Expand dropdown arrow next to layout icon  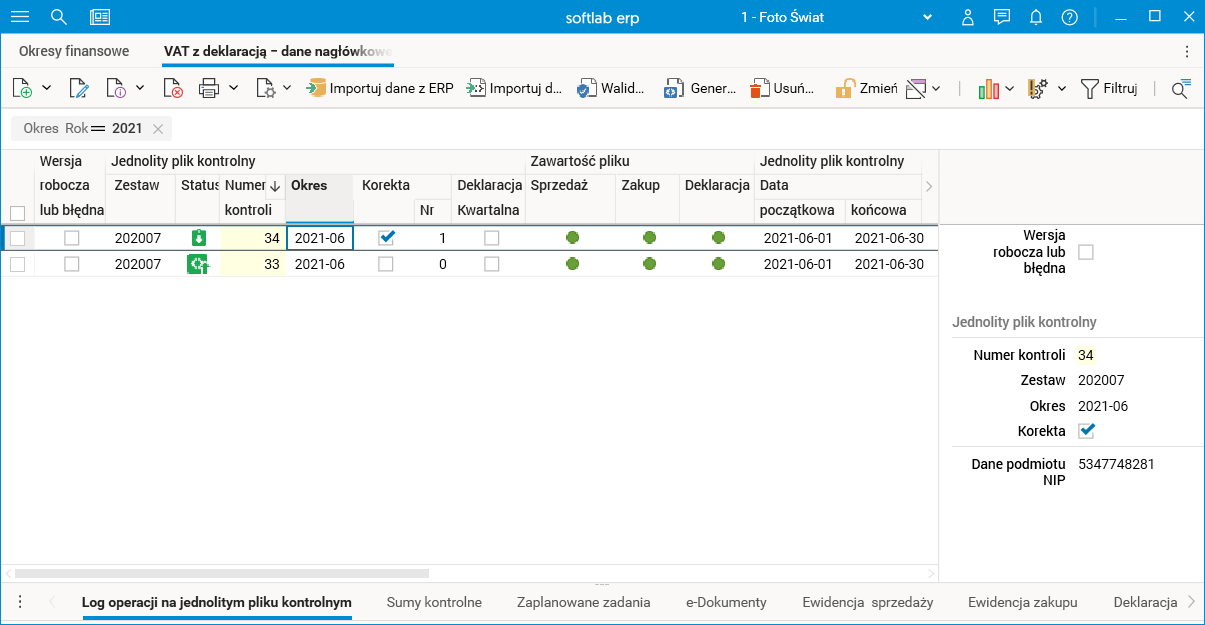[936, 88]
